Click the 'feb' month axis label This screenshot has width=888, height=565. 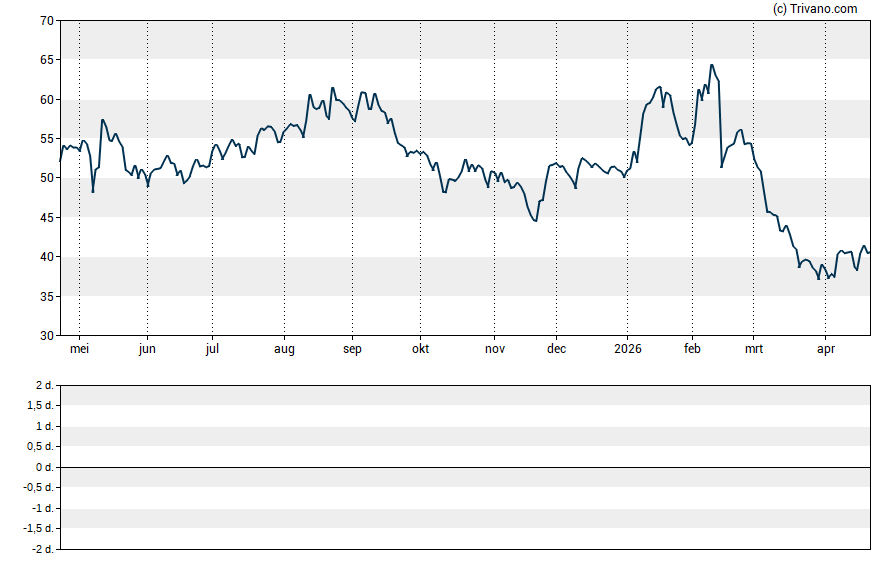pyautogui.click(x=692, y=349)
